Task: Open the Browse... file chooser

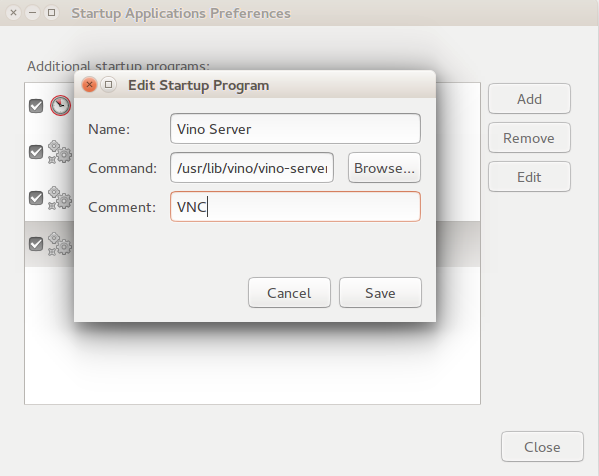Action: coord(384,168)
